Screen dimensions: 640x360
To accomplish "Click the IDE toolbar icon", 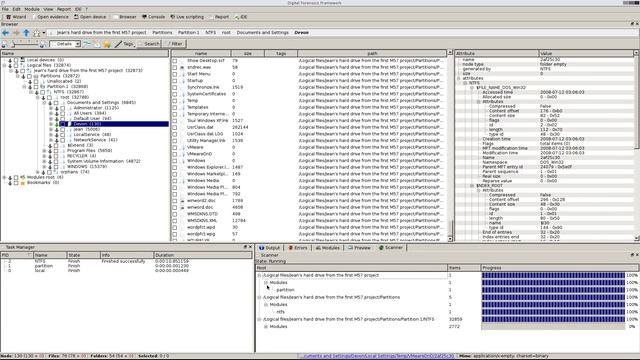I will point(237,17).
